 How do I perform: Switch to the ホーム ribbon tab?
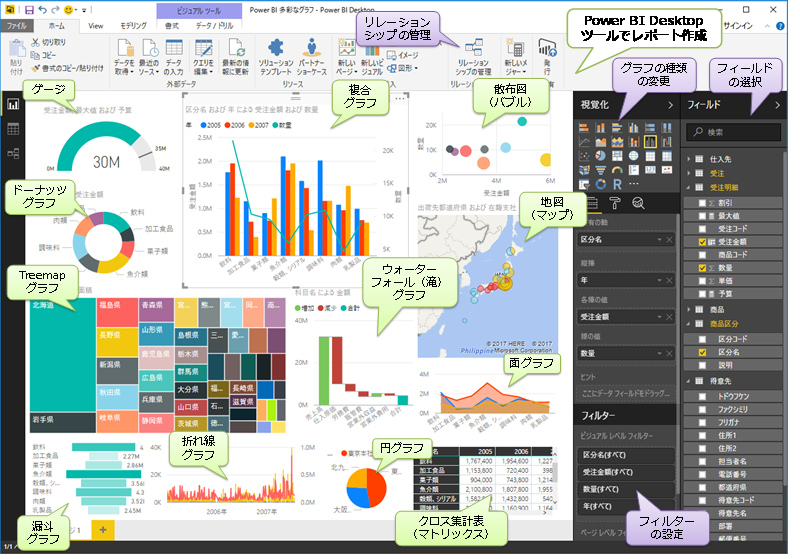click(x=57, y=26)
